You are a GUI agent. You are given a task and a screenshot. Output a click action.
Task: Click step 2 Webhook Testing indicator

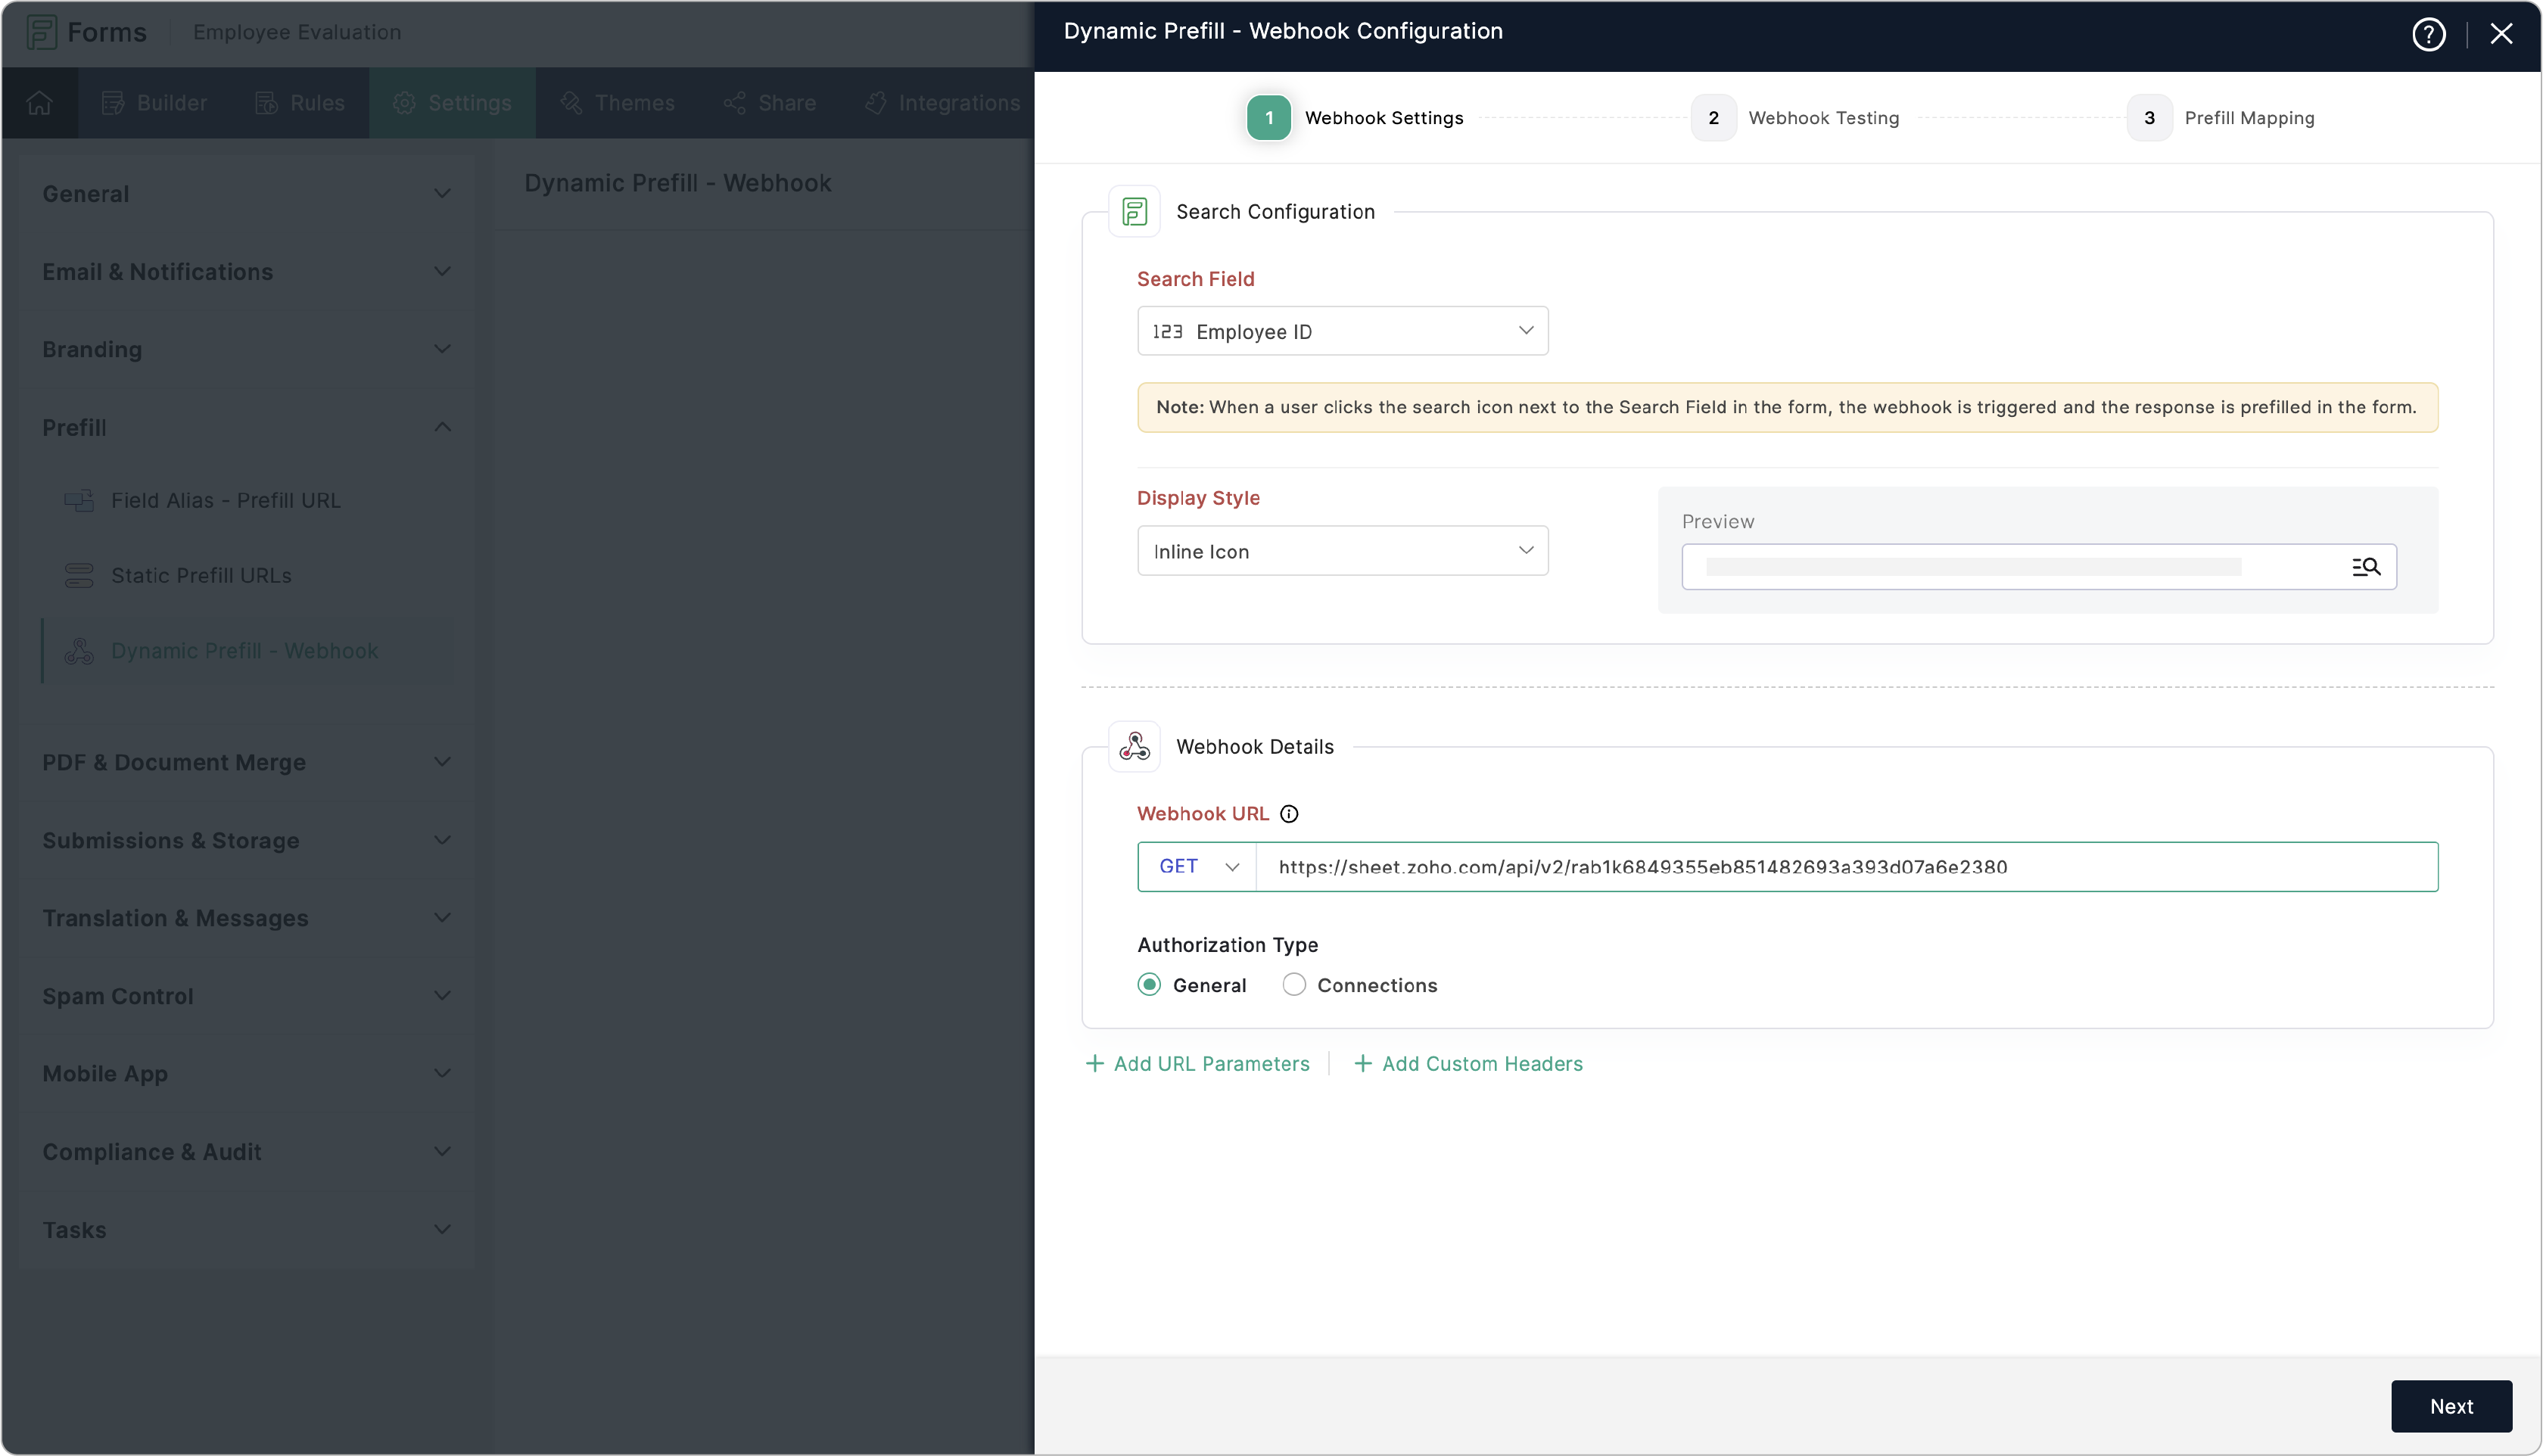pos(1713,117)
